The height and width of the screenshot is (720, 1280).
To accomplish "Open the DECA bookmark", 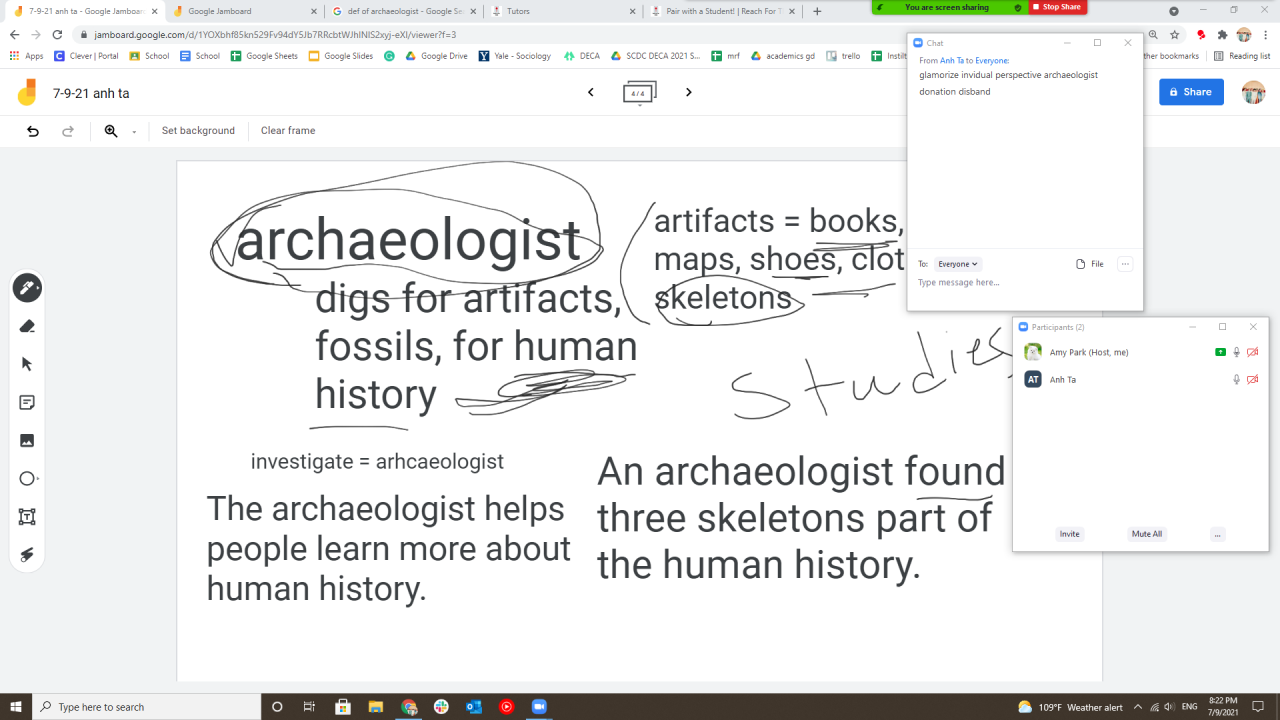I will [x=582, y=56].
